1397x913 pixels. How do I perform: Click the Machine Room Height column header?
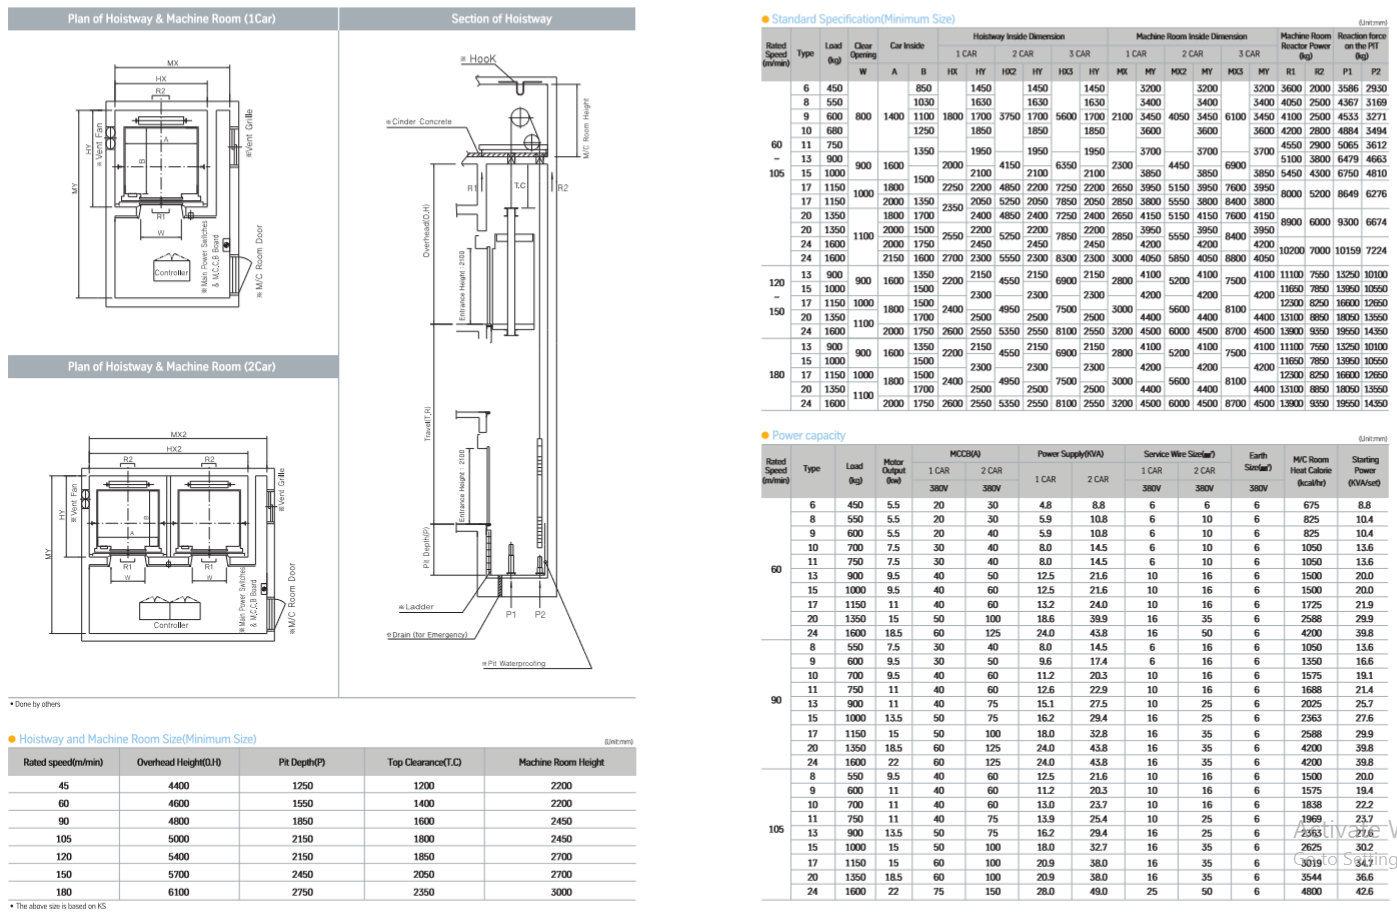[x=561, y=762]
